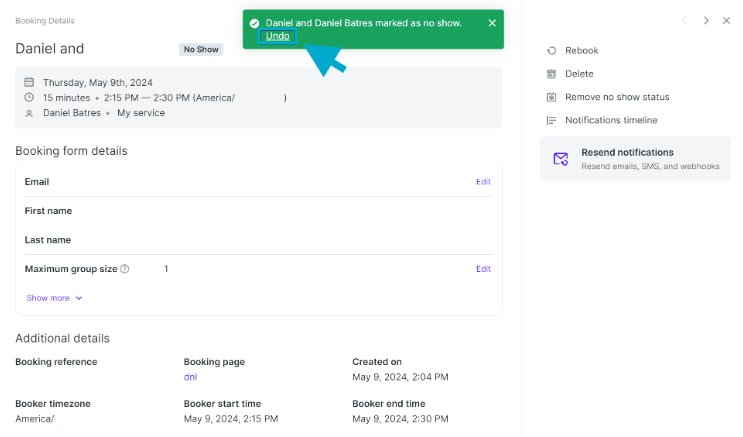Click the No Show status badge
Image resolution: width=743 pixels, height=437 pixels.
point(201,49)
